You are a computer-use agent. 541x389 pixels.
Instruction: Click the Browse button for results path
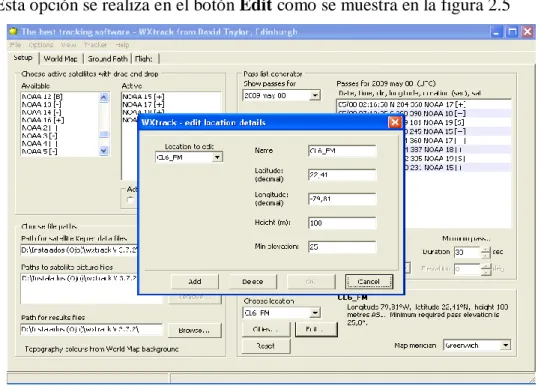click(x=194, y=330)
